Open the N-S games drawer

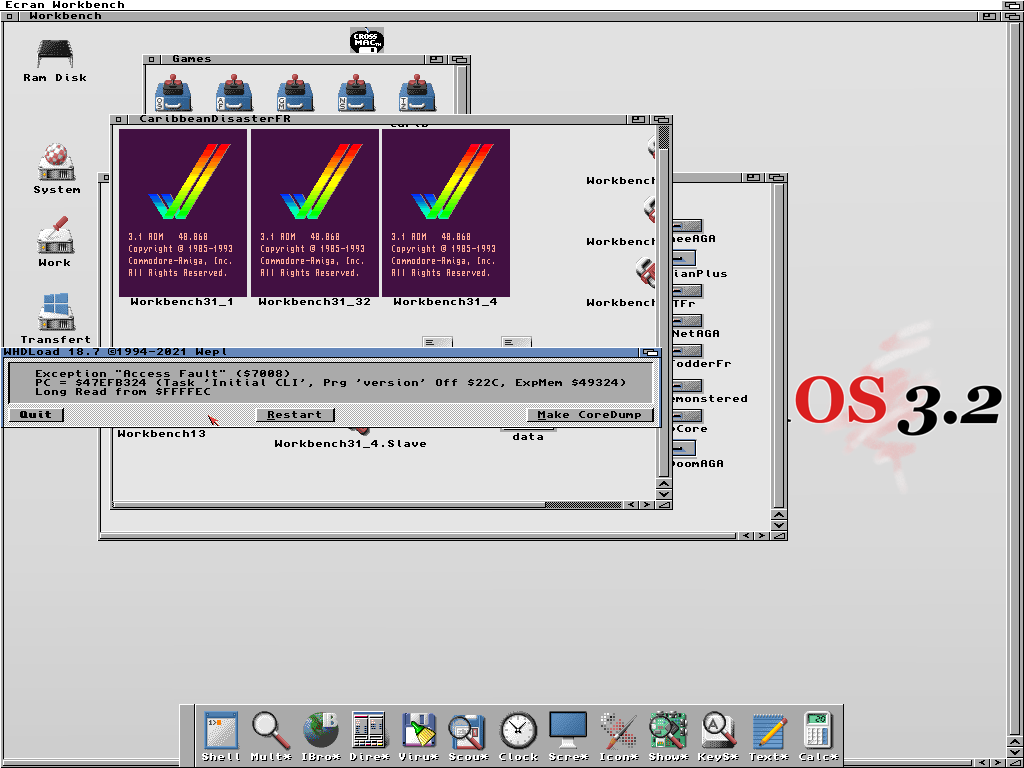pyautogui.click(x=356, y=93)
